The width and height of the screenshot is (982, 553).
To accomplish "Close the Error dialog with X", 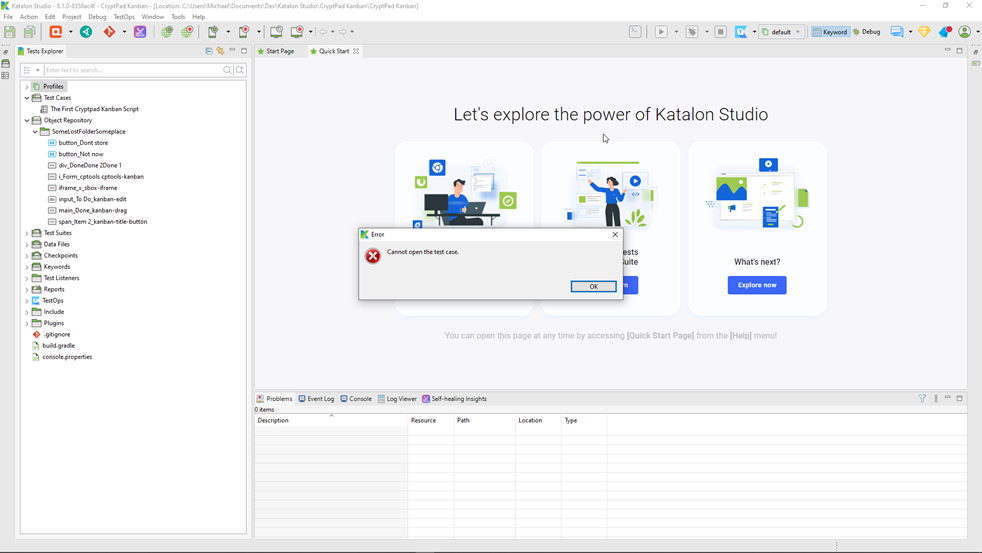I will (615, 234).
